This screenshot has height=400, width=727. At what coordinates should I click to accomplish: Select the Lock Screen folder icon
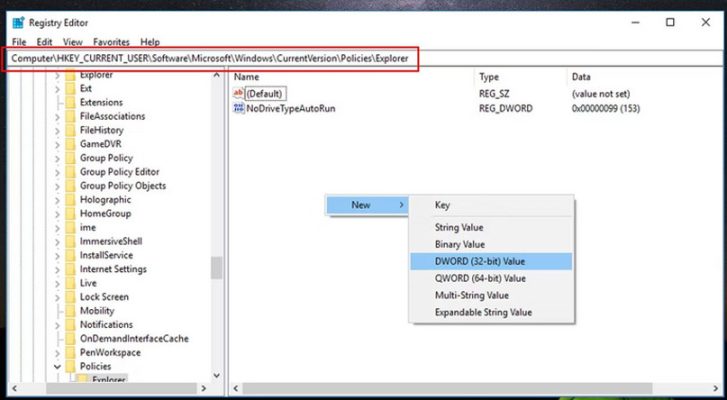click(70, 297)
